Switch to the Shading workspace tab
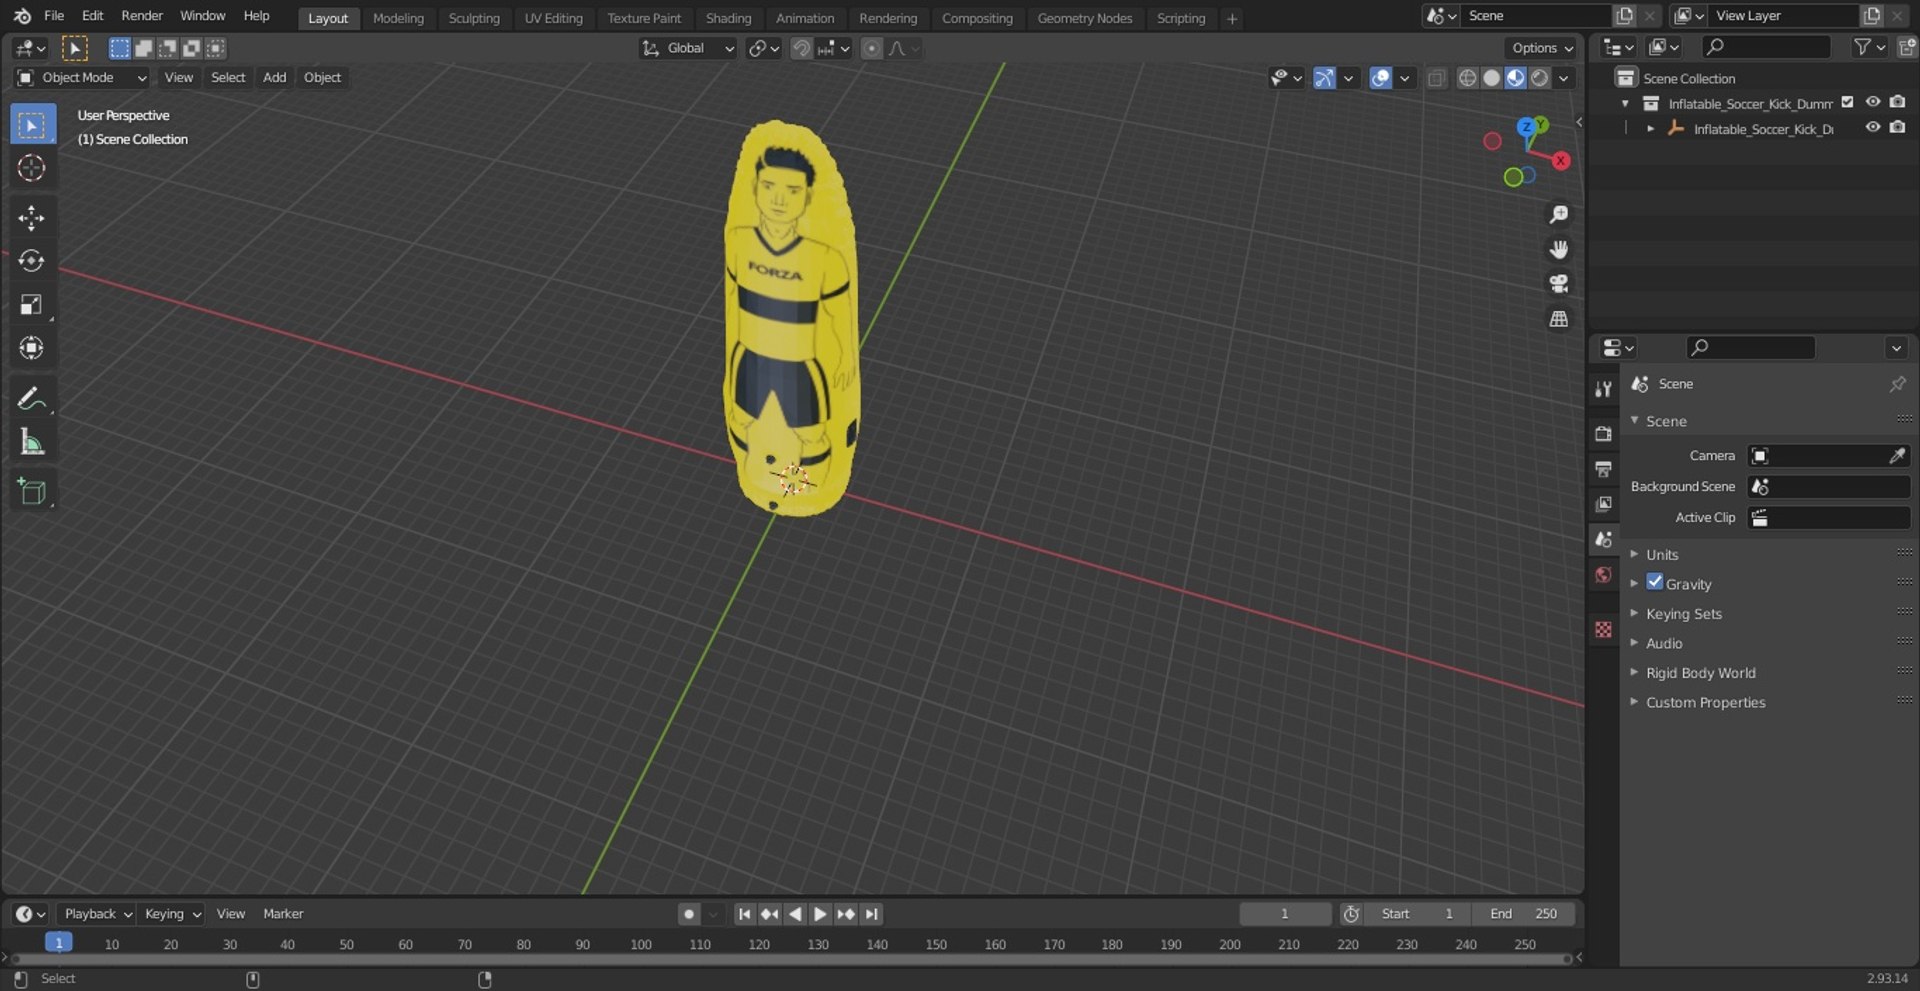Screen dimensions: 1920x991 click(728, 18)
